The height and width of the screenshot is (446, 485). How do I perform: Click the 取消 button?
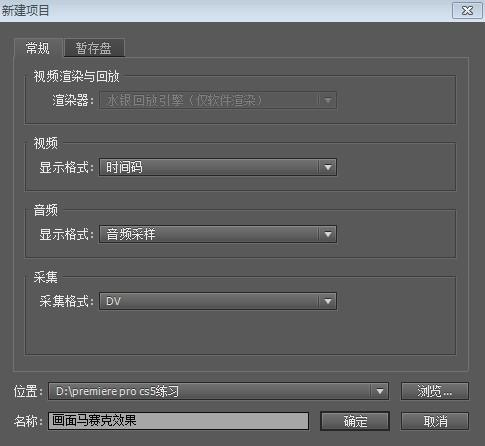(435, 421)
